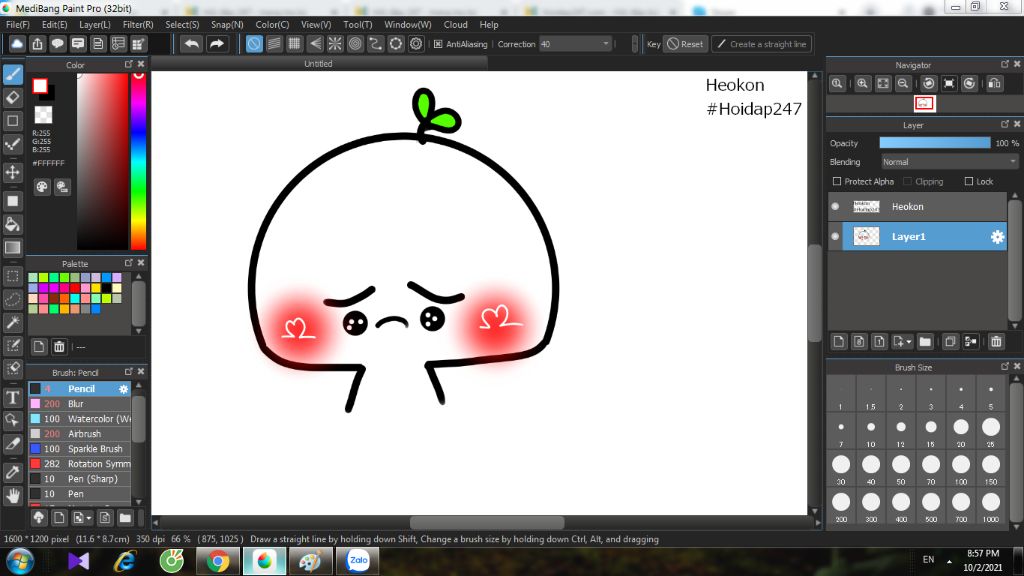
Task: Select the Eyedropper tool
Action: point(12,472)
